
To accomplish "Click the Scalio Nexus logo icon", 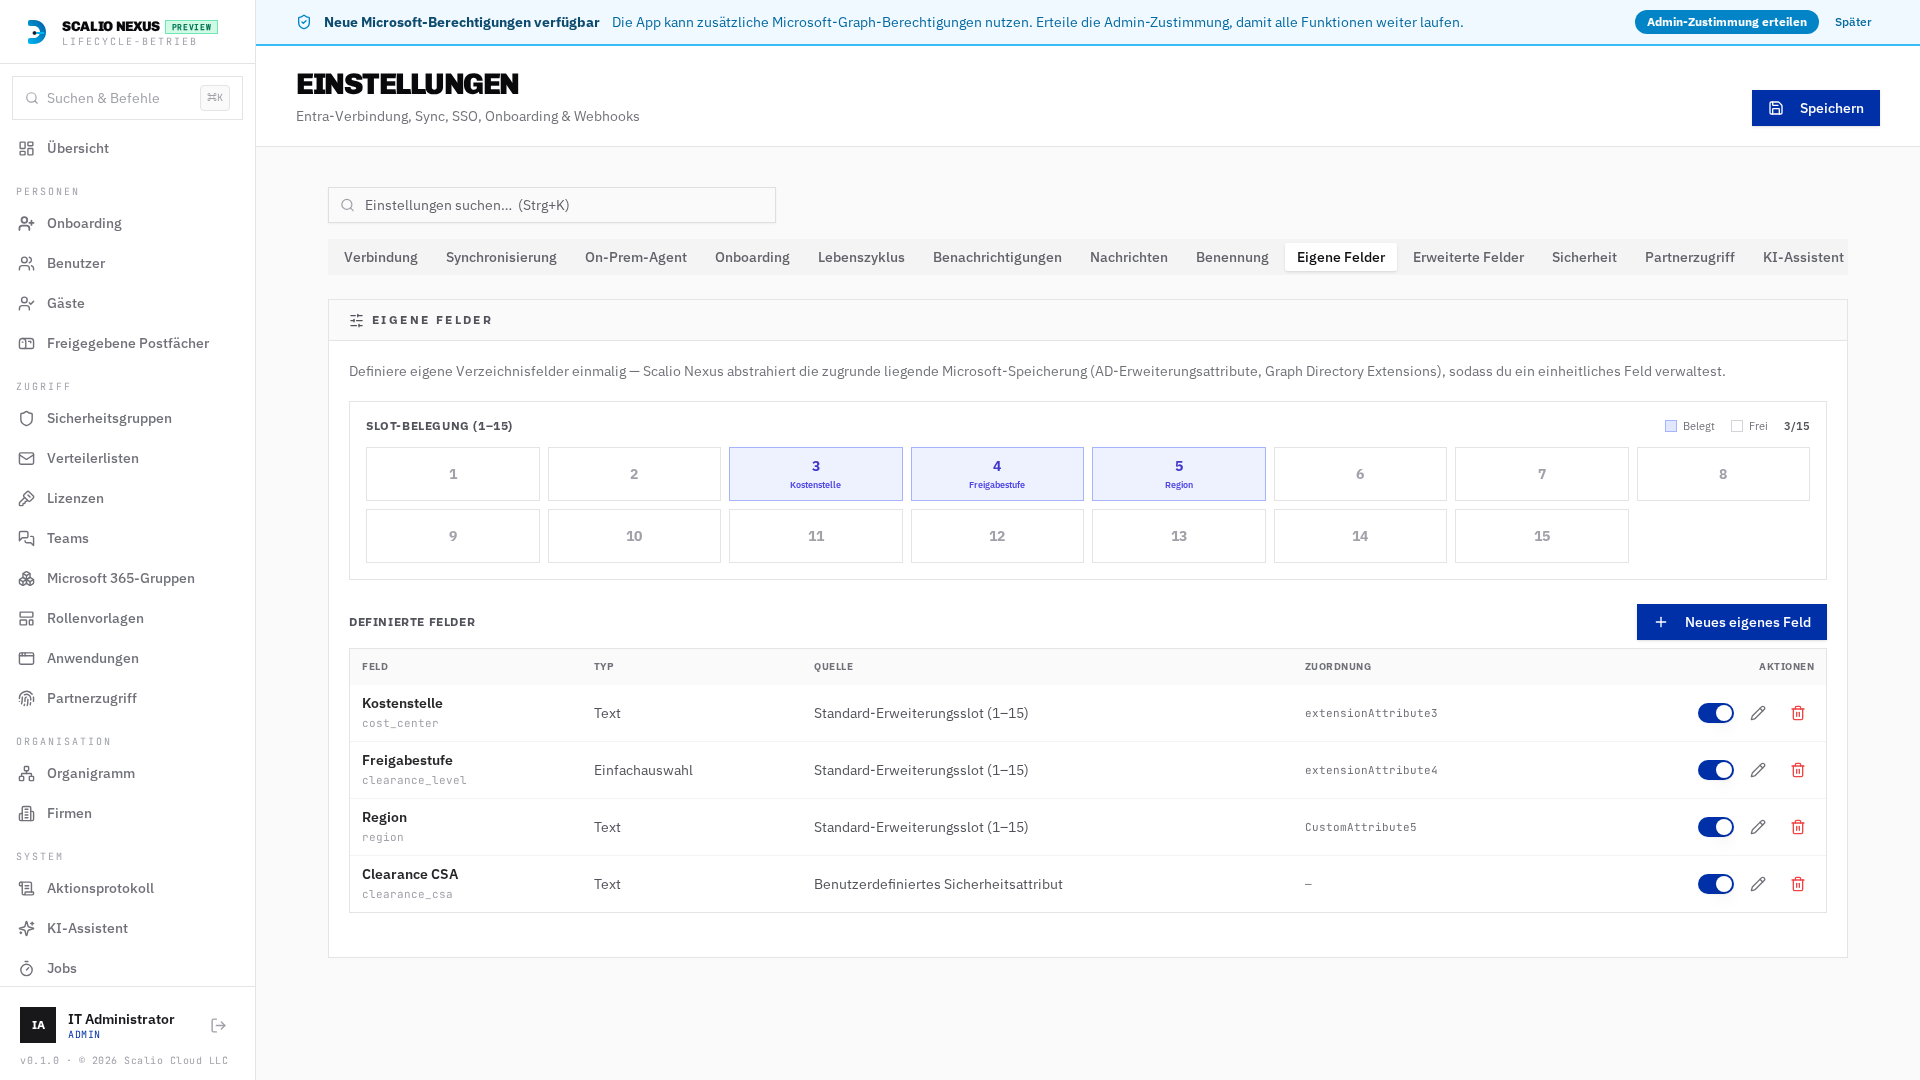I will pyautogui.click(x=36, y=32).
